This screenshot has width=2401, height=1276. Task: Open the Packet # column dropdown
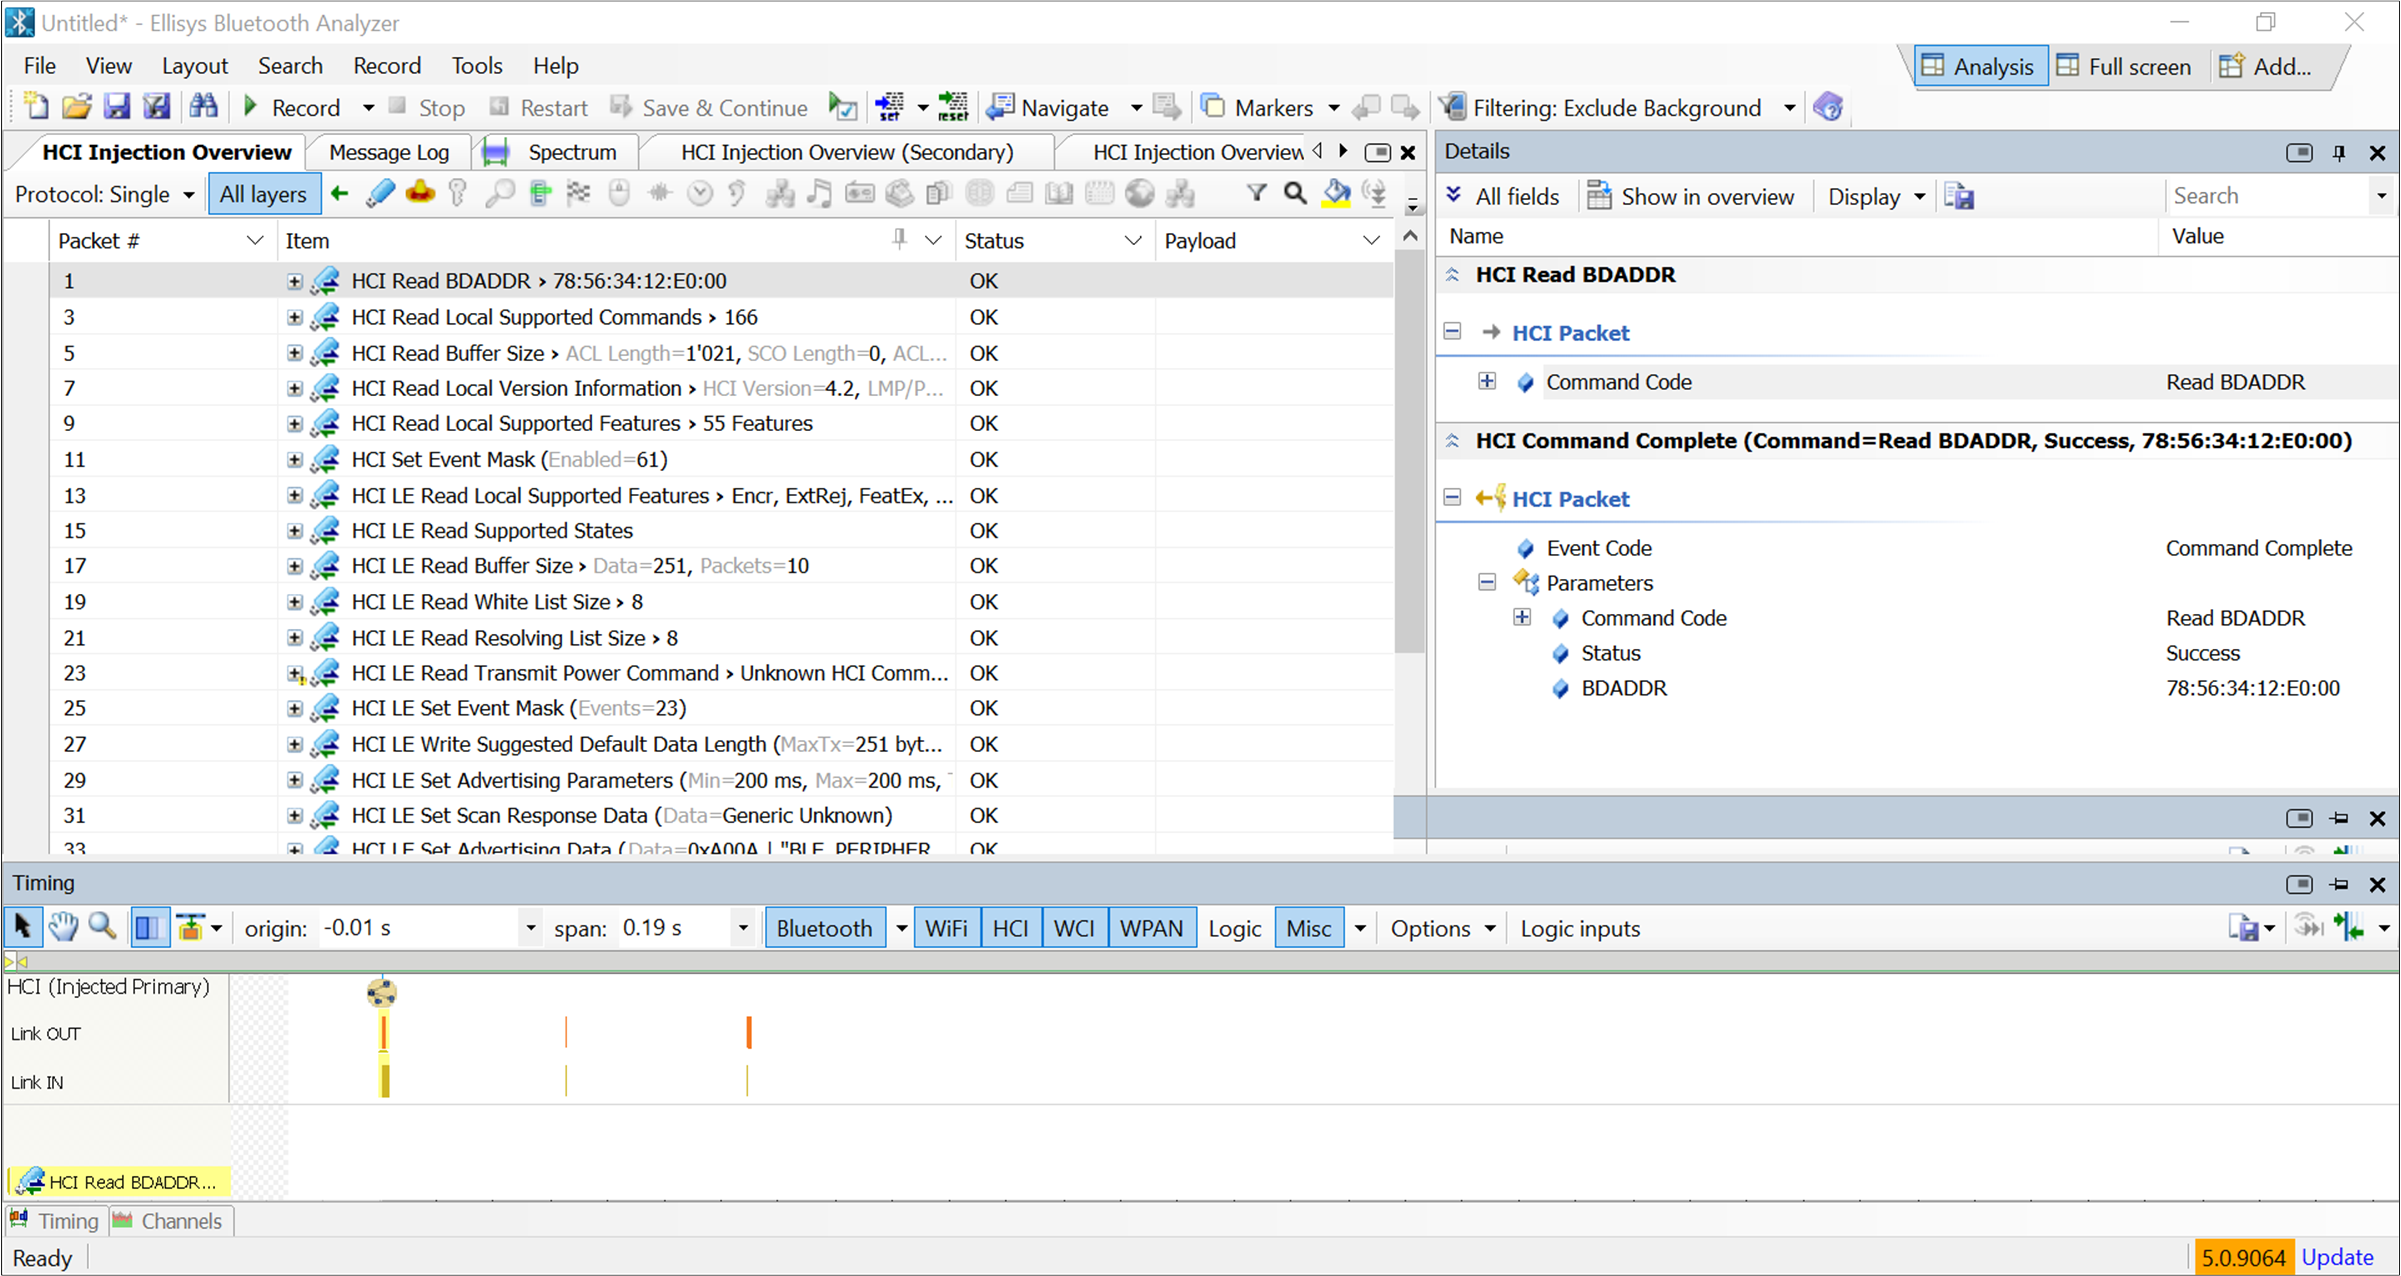255,240
